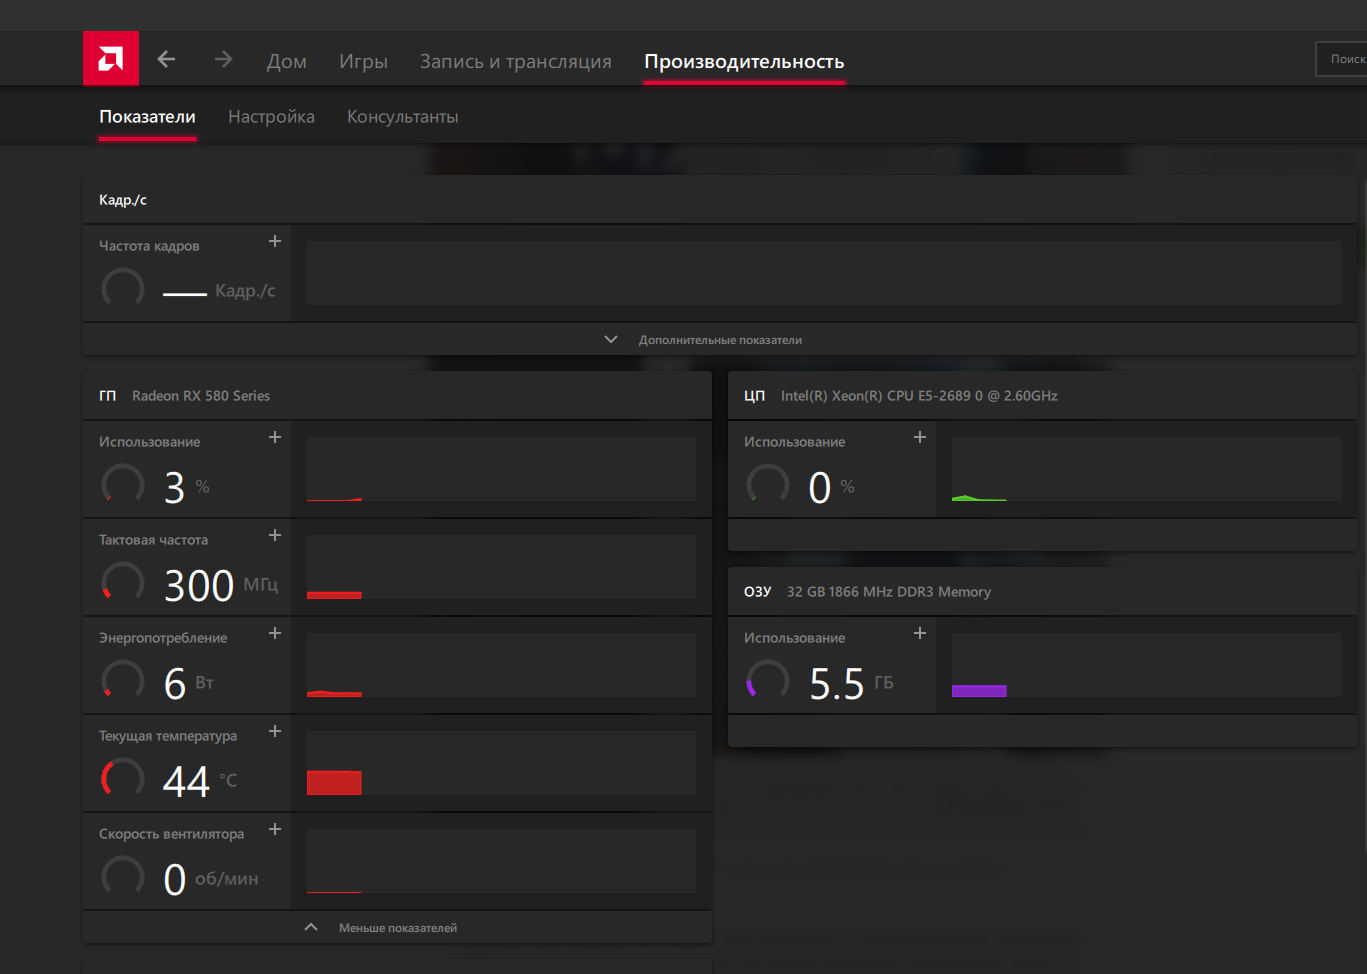Image resolution: width=1367 pixels, height=974 pixels.
Task: Click plus icon beside RAM Использование
Action: [920, 634]
